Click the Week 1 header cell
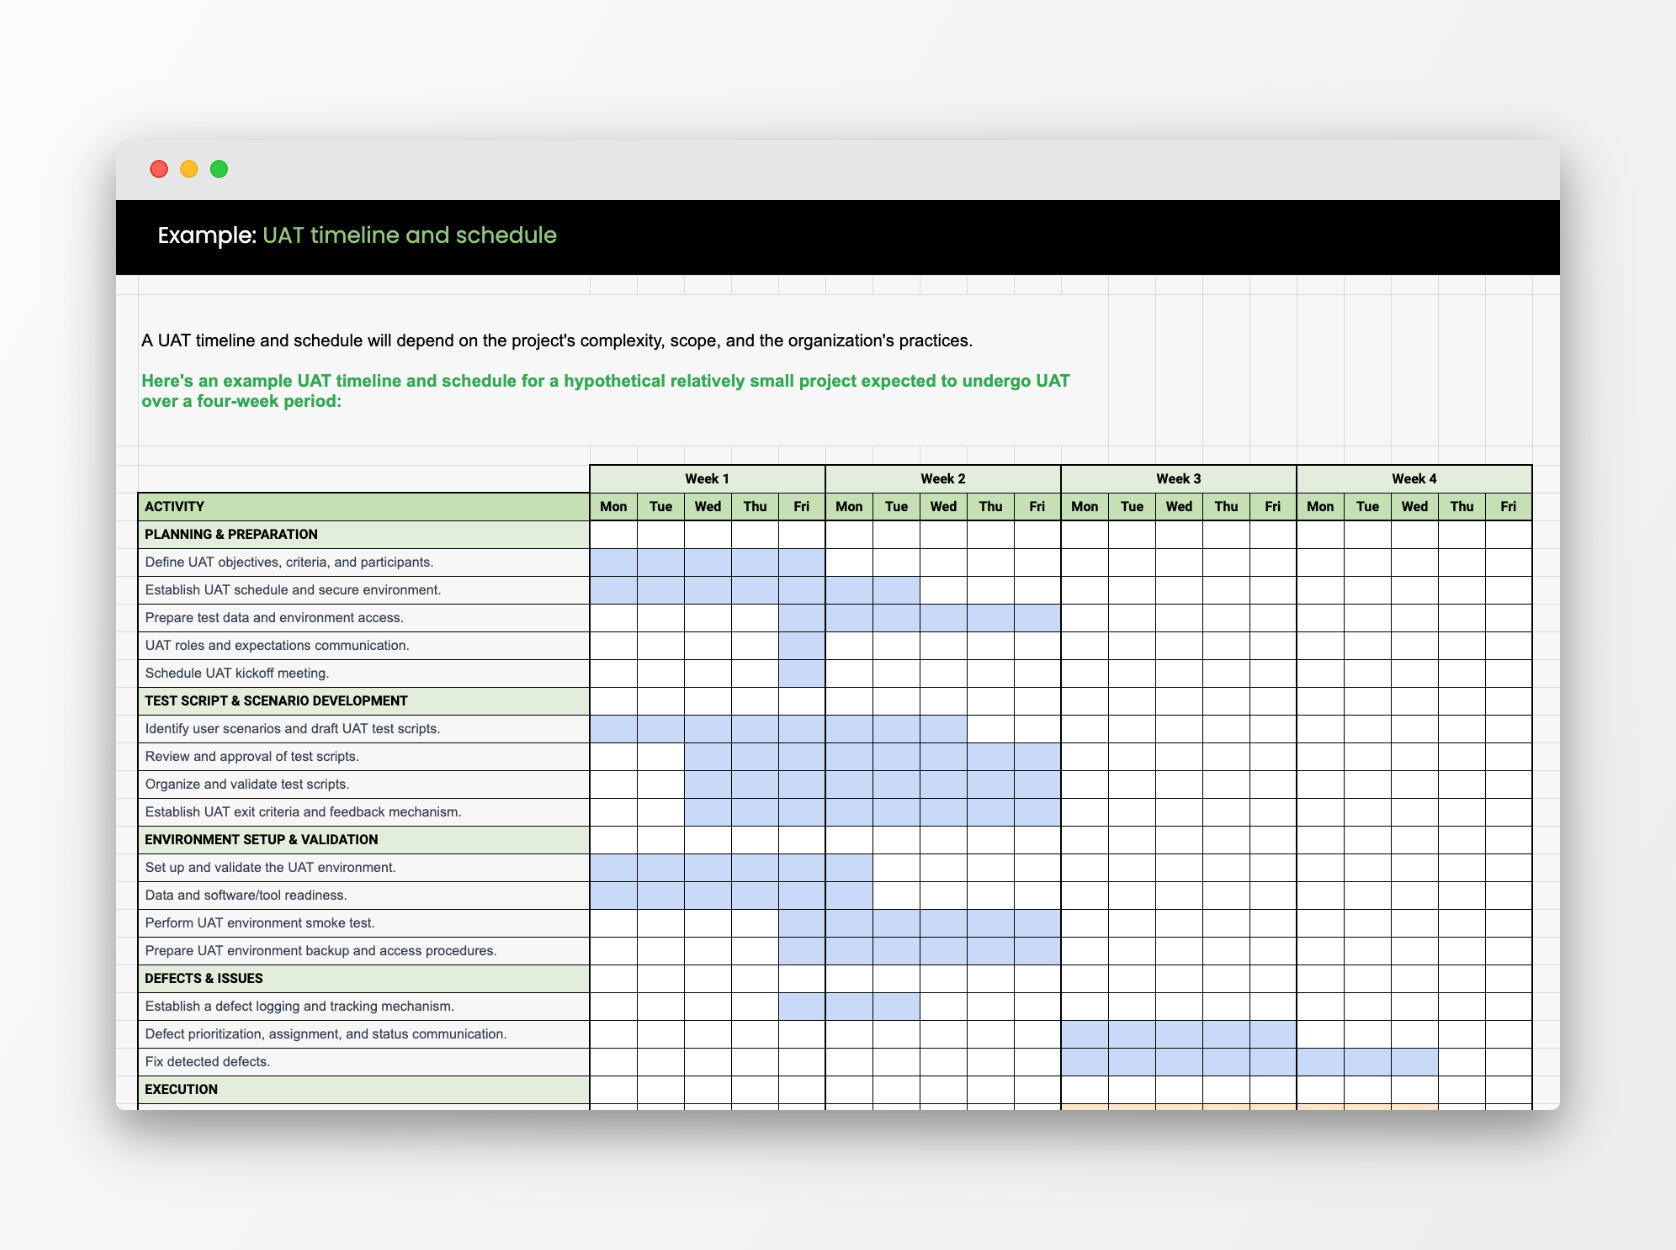This screenshot has height=1250, width=1676. tap(707, 479)
